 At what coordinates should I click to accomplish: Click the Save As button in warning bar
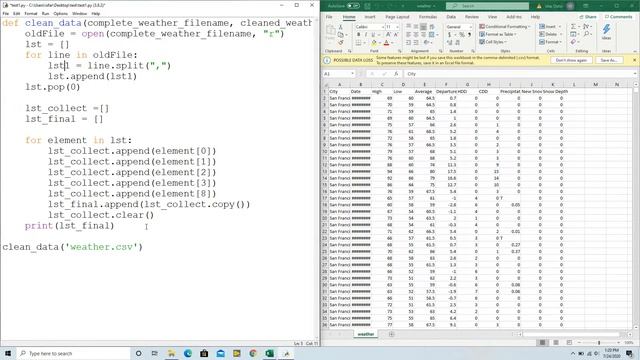[608, 60]
